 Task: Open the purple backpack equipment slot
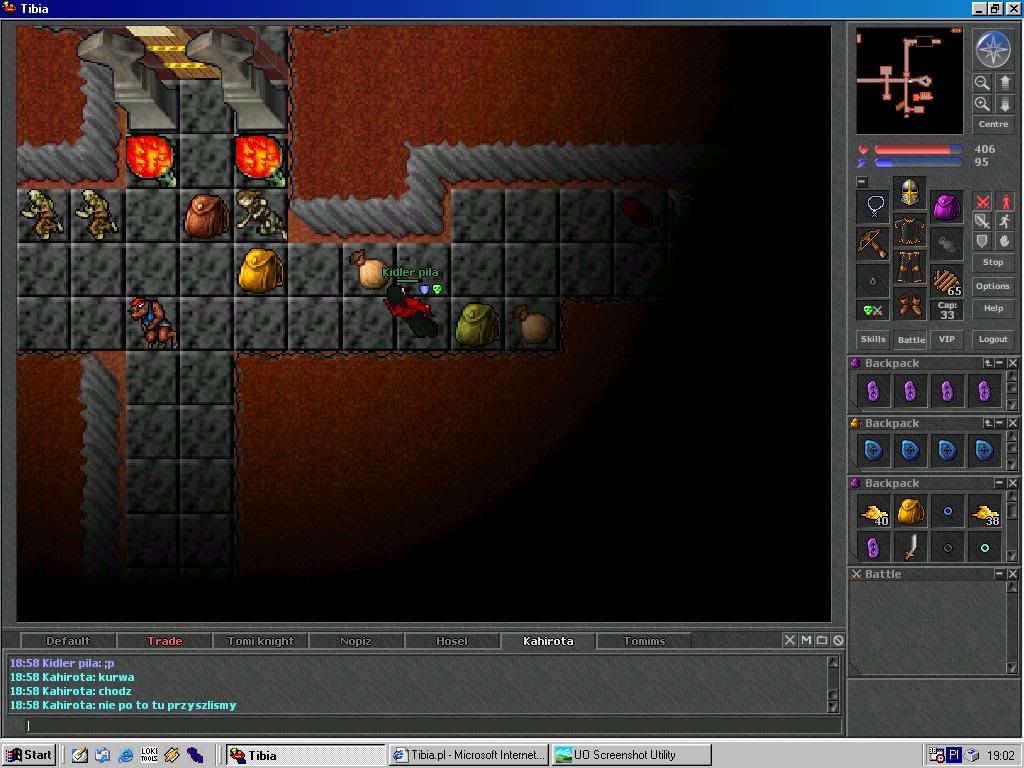[x=946, y=207]
